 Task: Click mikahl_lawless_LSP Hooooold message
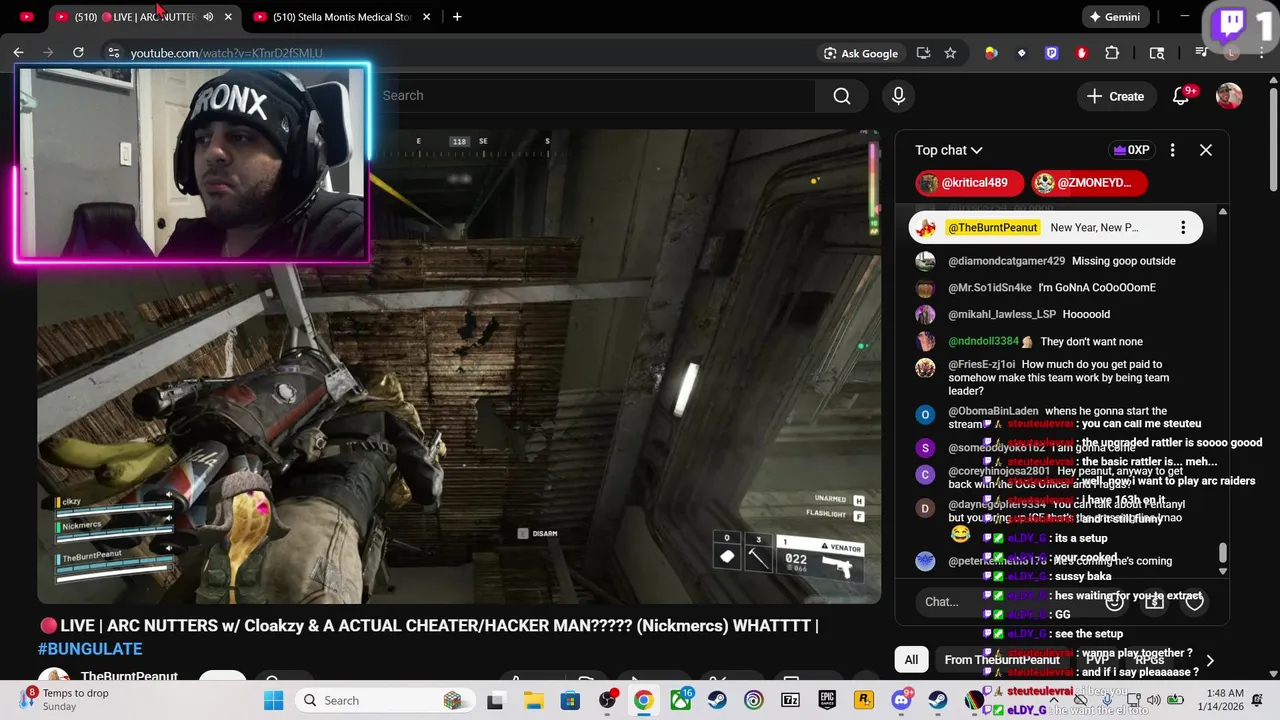coord(1060,314)
